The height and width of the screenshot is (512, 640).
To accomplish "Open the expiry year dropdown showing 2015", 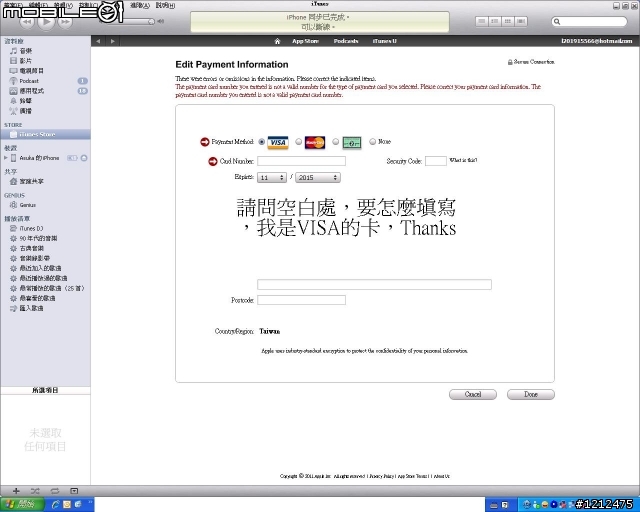I will [318, 178].
